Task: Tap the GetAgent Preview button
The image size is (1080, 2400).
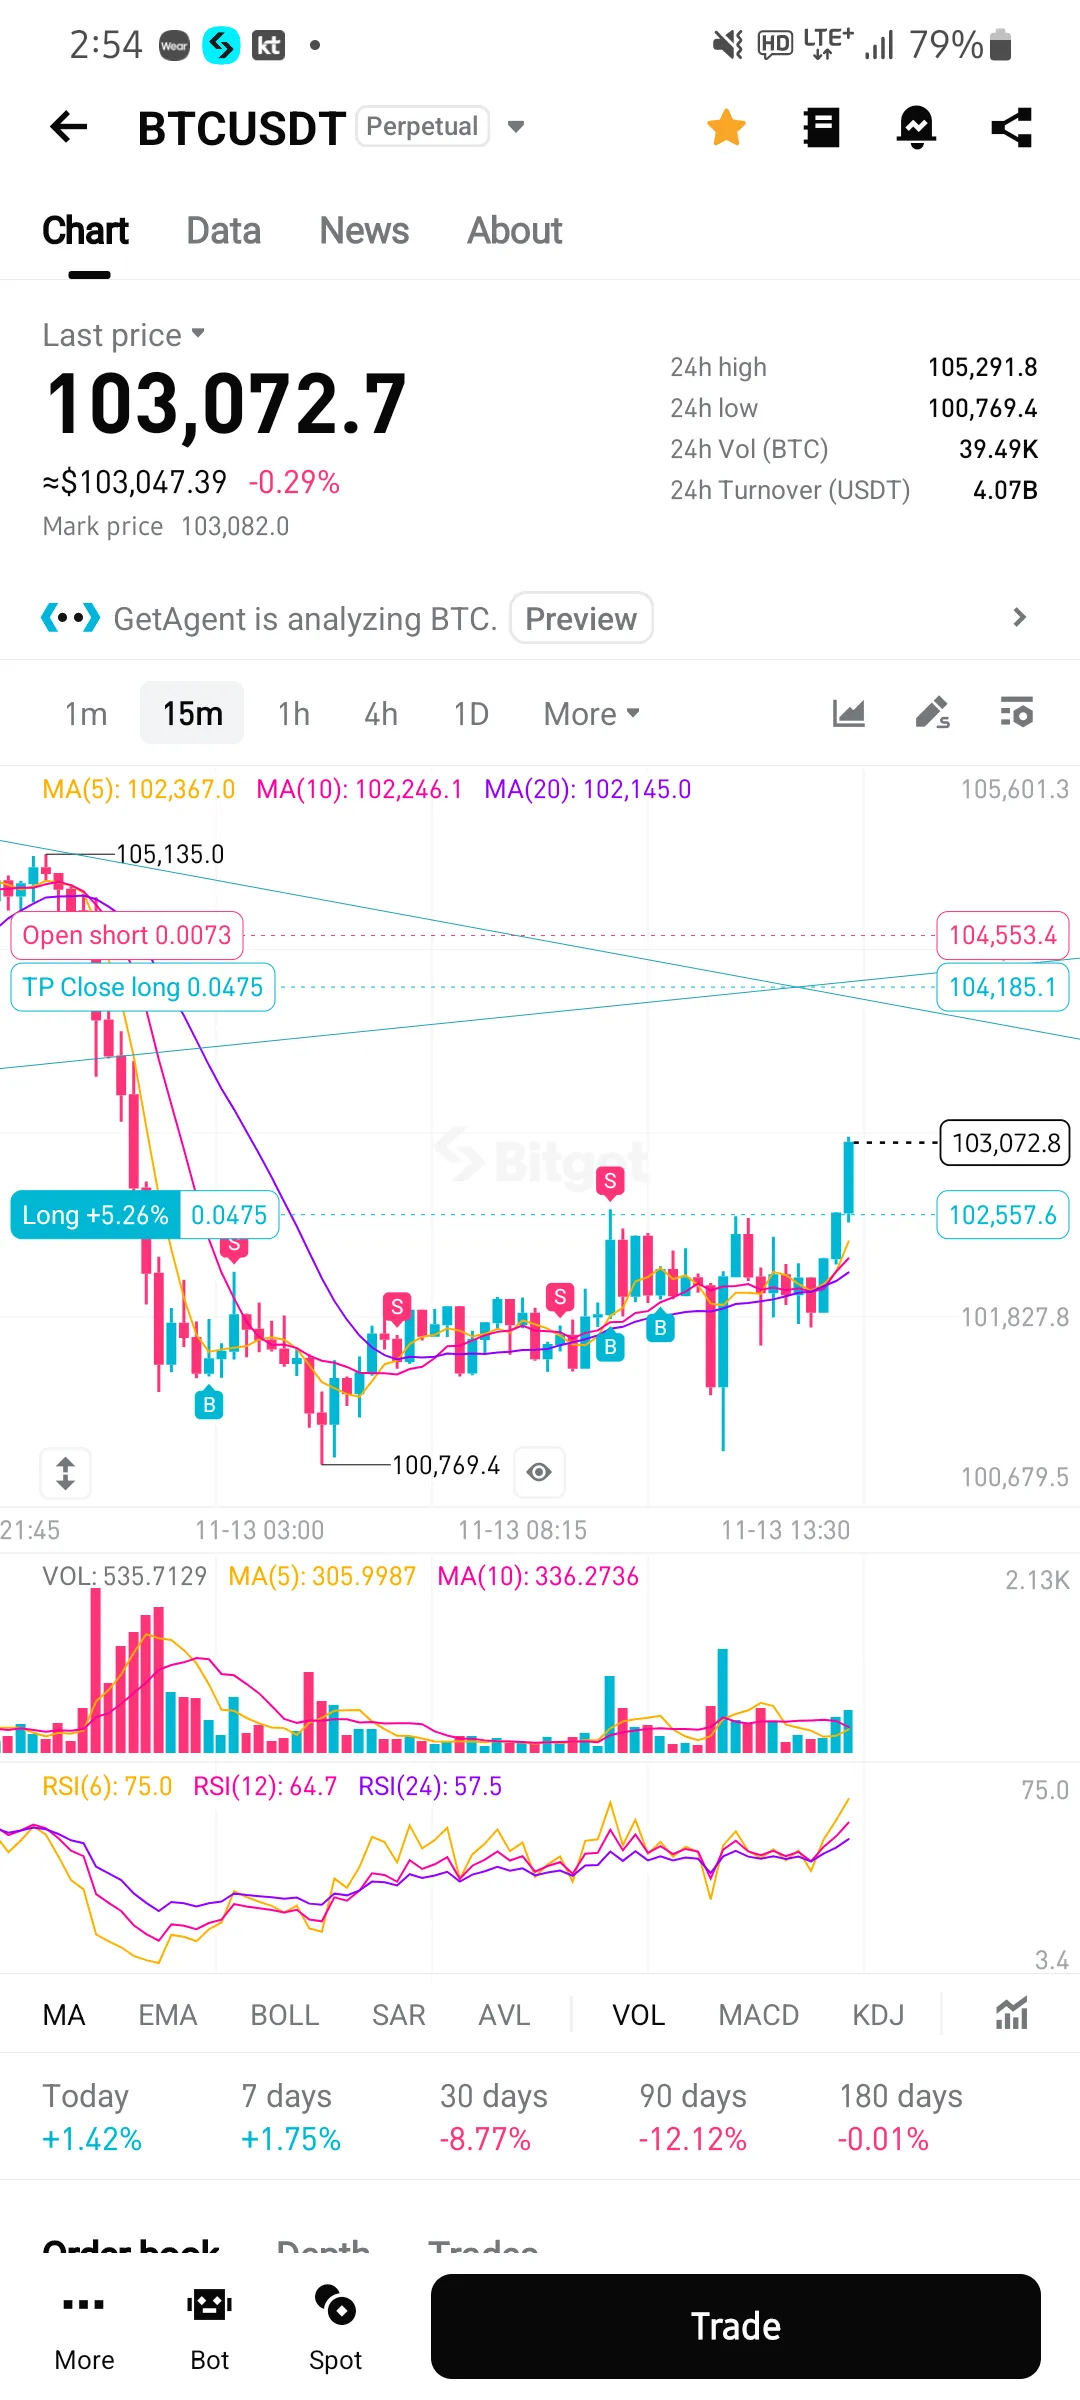Action: 581,619
